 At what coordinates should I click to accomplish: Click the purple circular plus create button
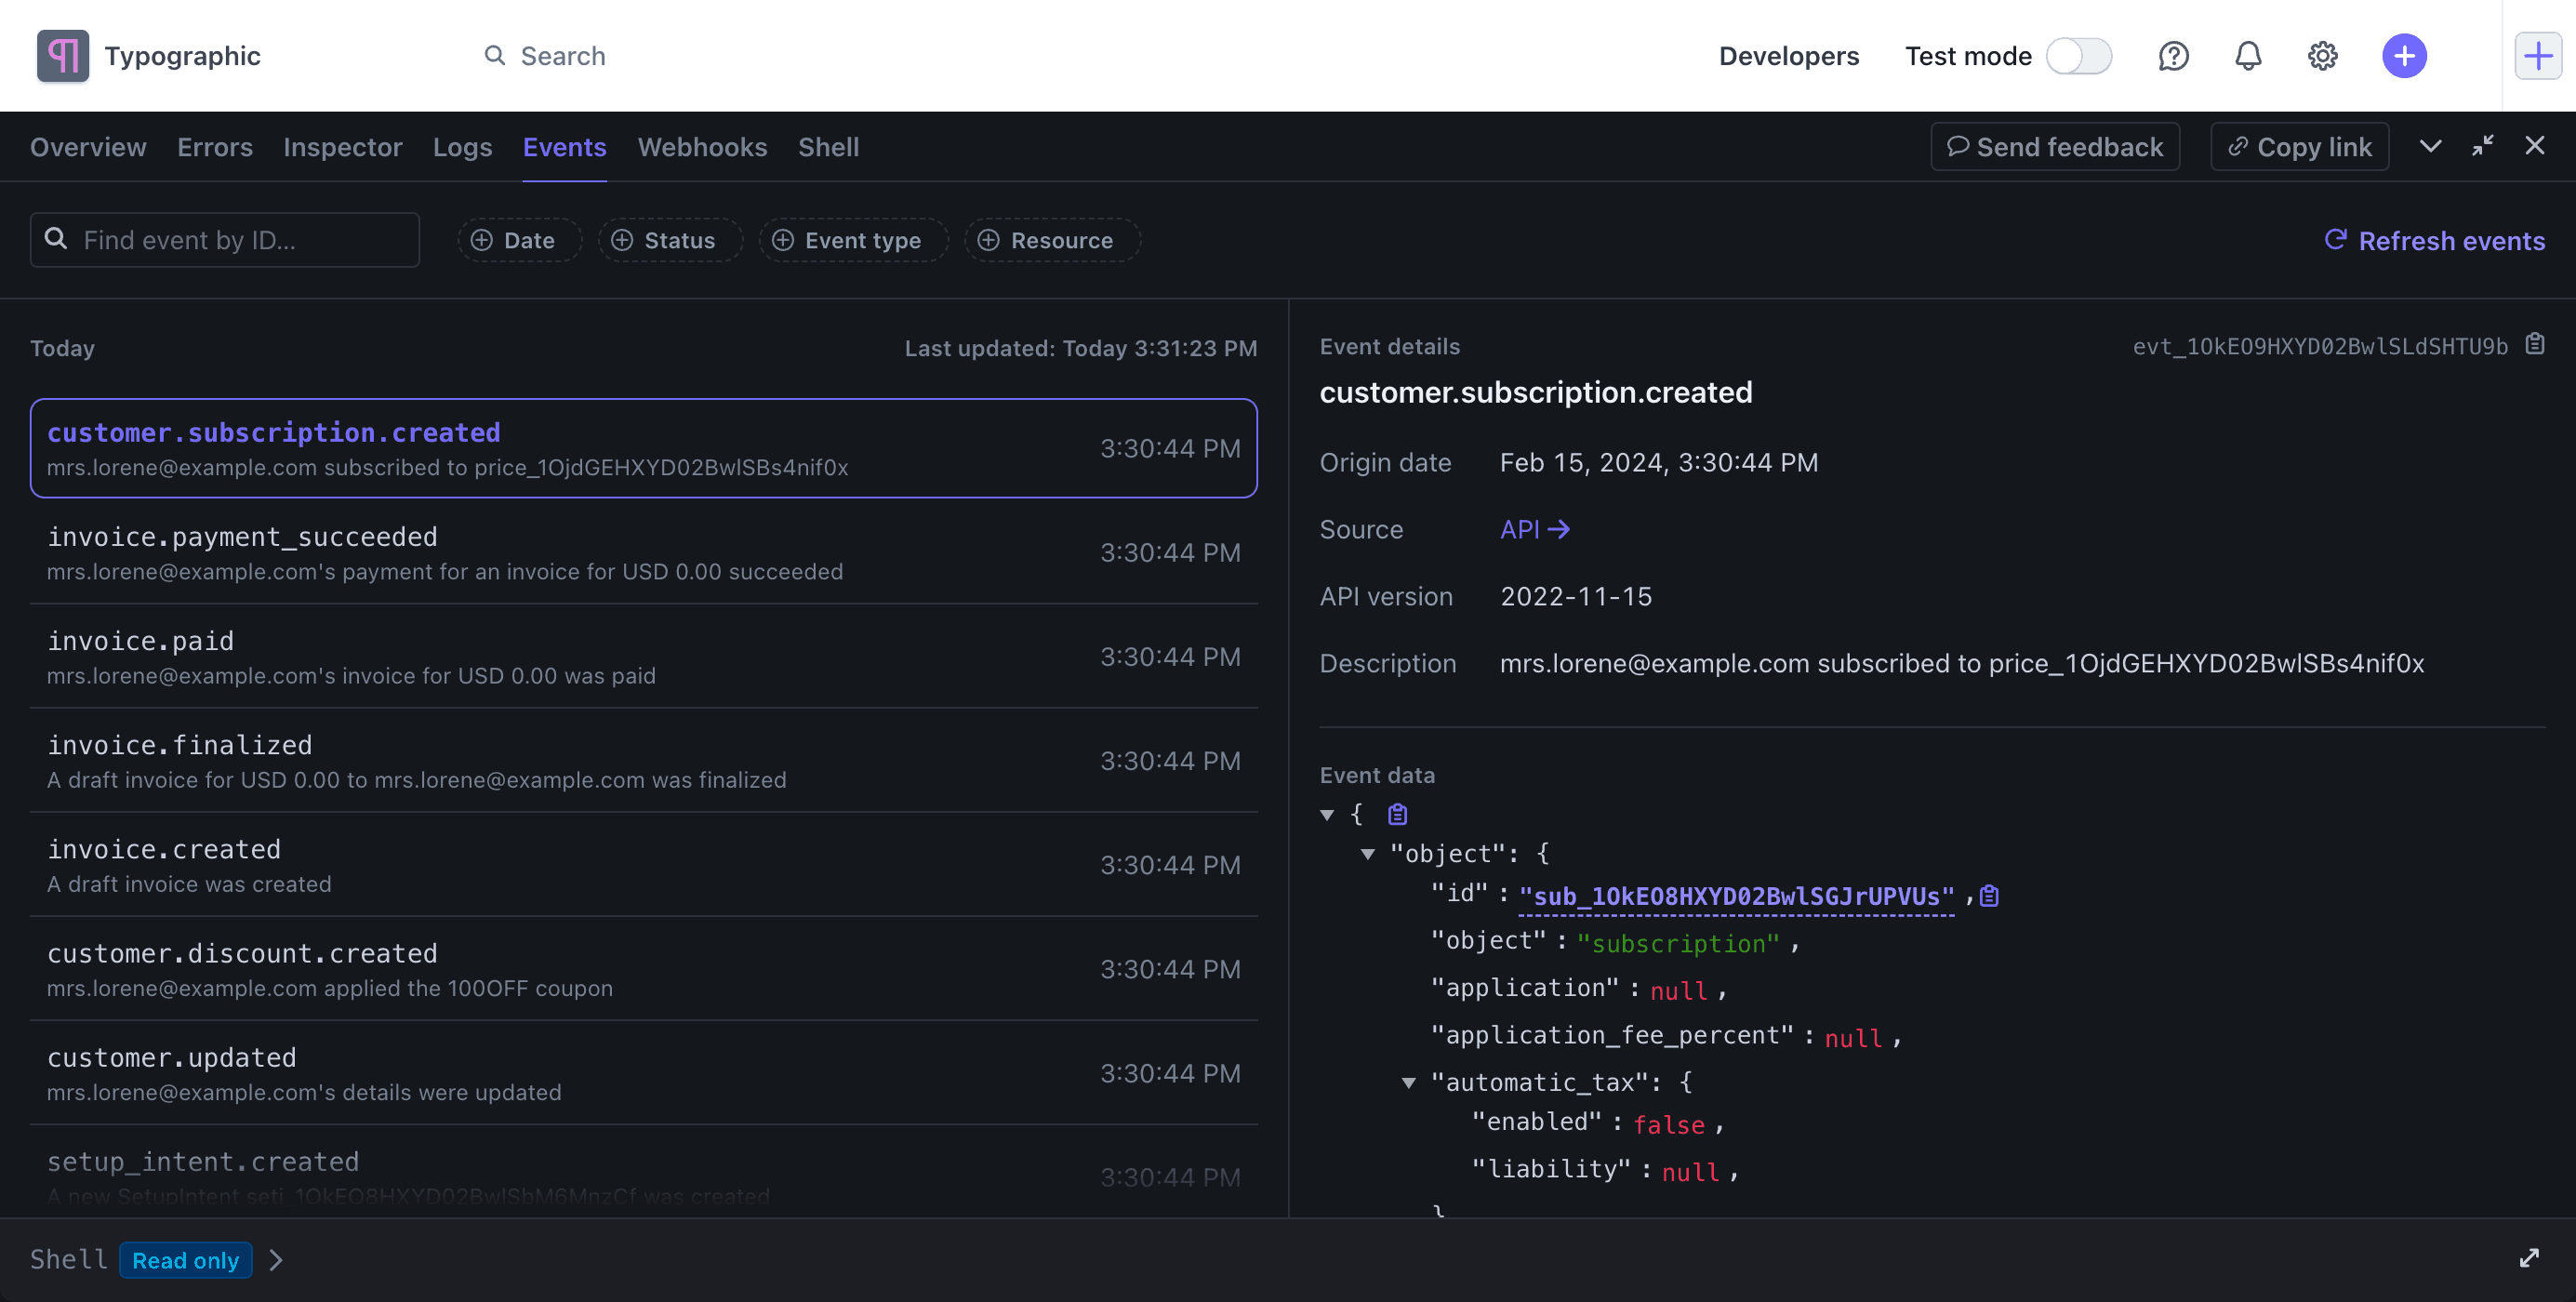(x=2404, y=56)
